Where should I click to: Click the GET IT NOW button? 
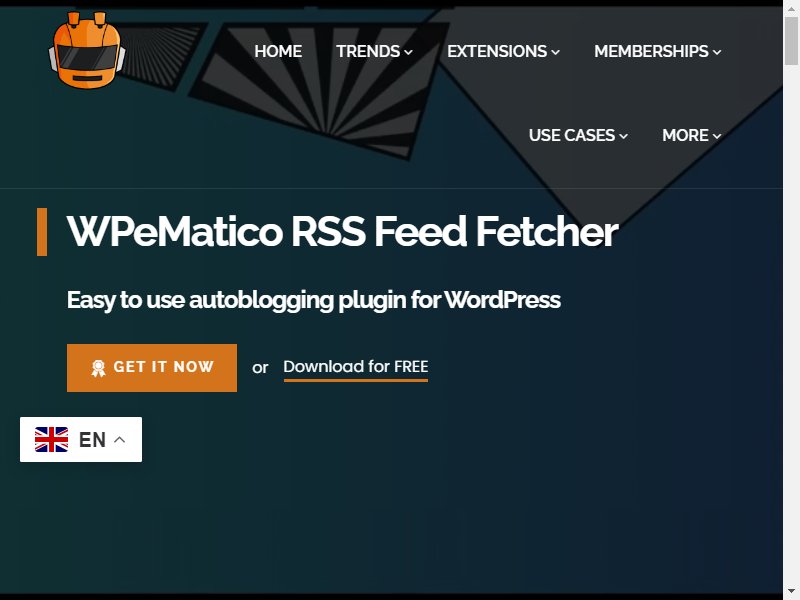pyautogui.click(x=152, y=368)
